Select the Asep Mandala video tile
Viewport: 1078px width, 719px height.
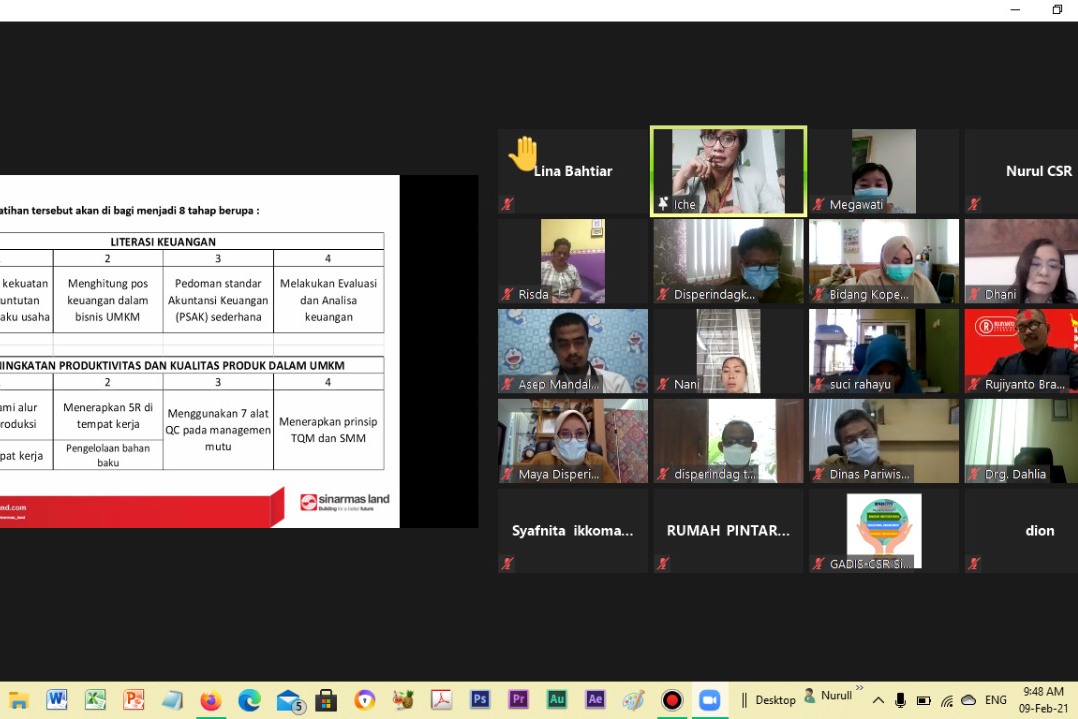(573, 351)
